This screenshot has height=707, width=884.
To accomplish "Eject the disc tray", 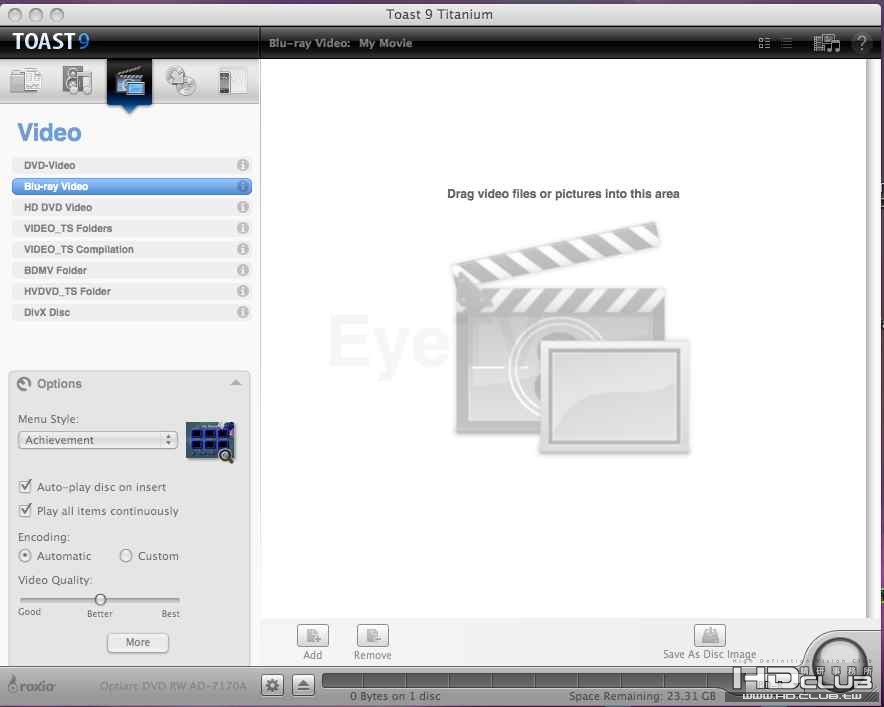I will (303, 686).
